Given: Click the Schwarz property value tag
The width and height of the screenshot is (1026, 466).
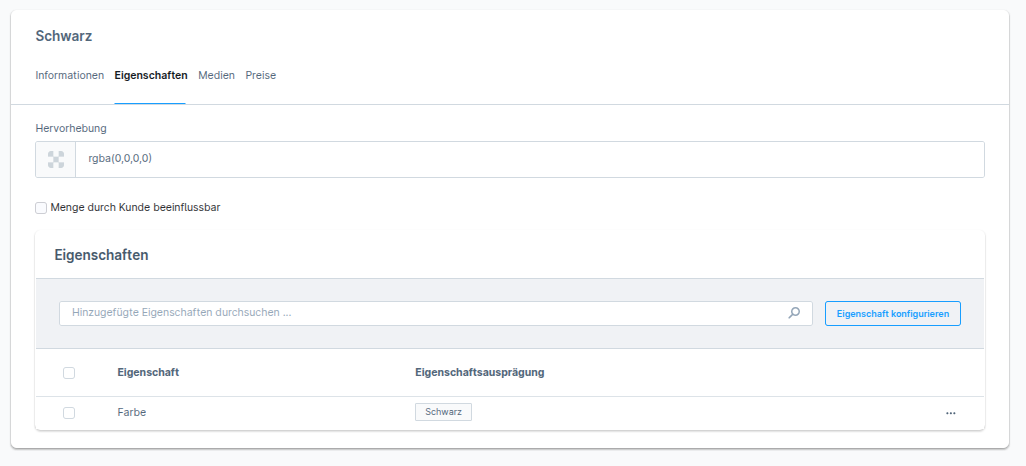Looking at the screenshot, I should (444, 412).
